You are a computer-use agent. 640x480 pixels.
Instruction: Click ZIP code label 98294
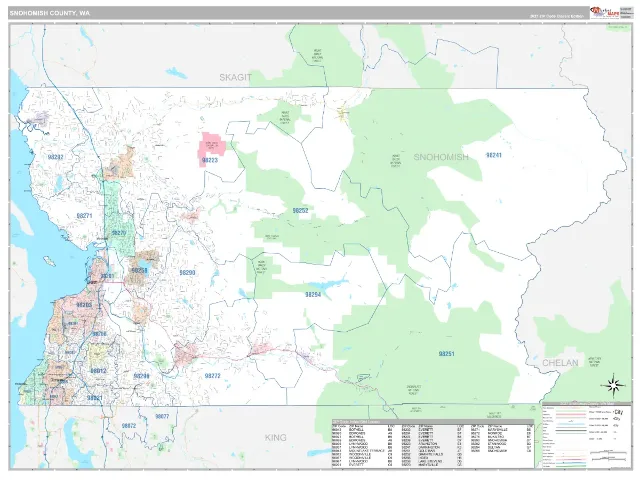(313, 294)
